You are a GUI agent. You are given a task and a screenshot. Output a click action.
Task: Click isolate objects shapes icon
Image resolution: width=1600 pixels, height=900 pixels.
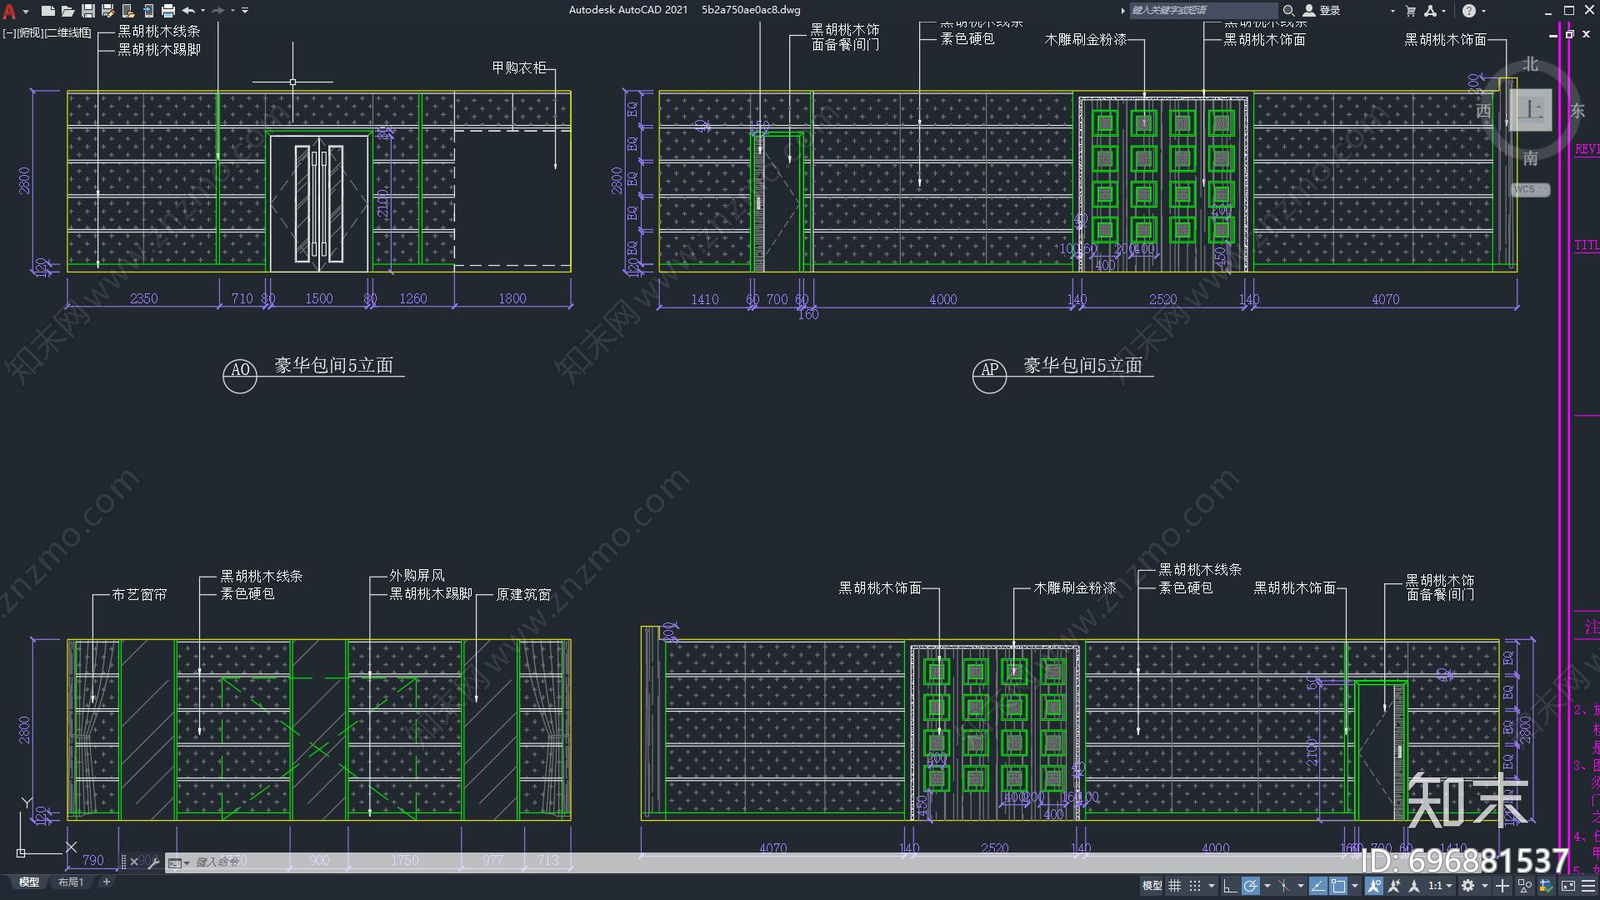pos(1524,886)
